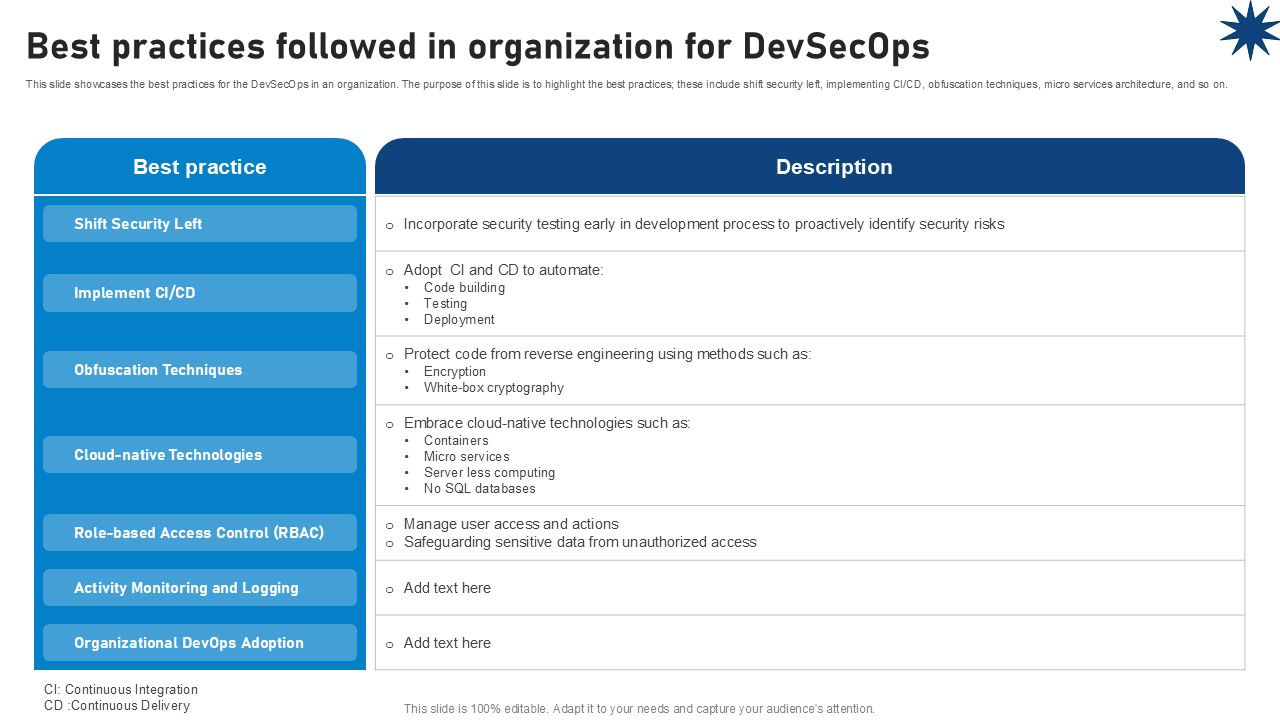Click 'Safeguarding sensitive data from unauthorized access'

click(x=580, y=542)
